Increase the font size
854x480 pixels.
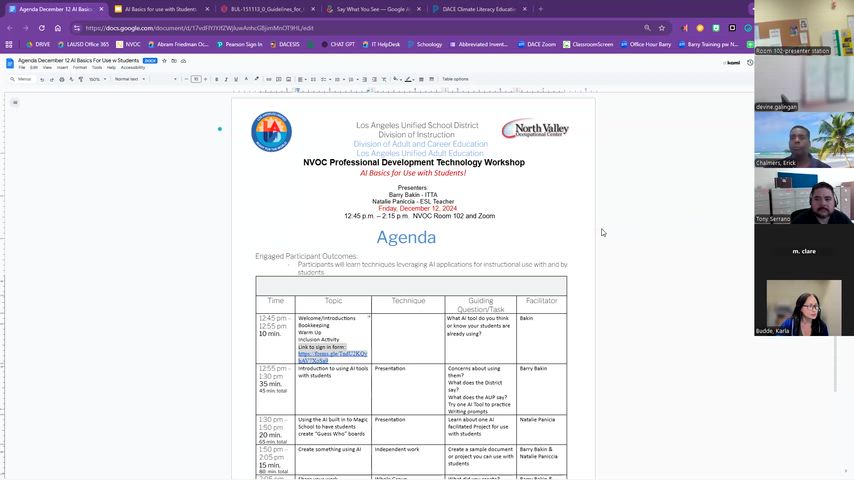(205, 79)
